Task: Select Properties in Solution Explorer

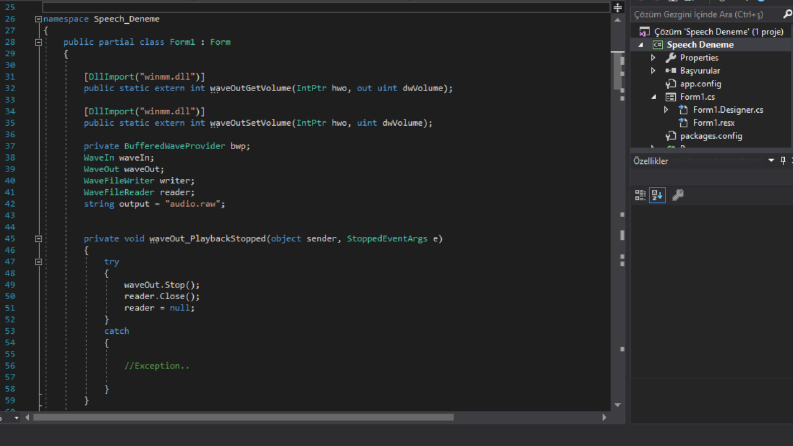Action: (699, 58)
